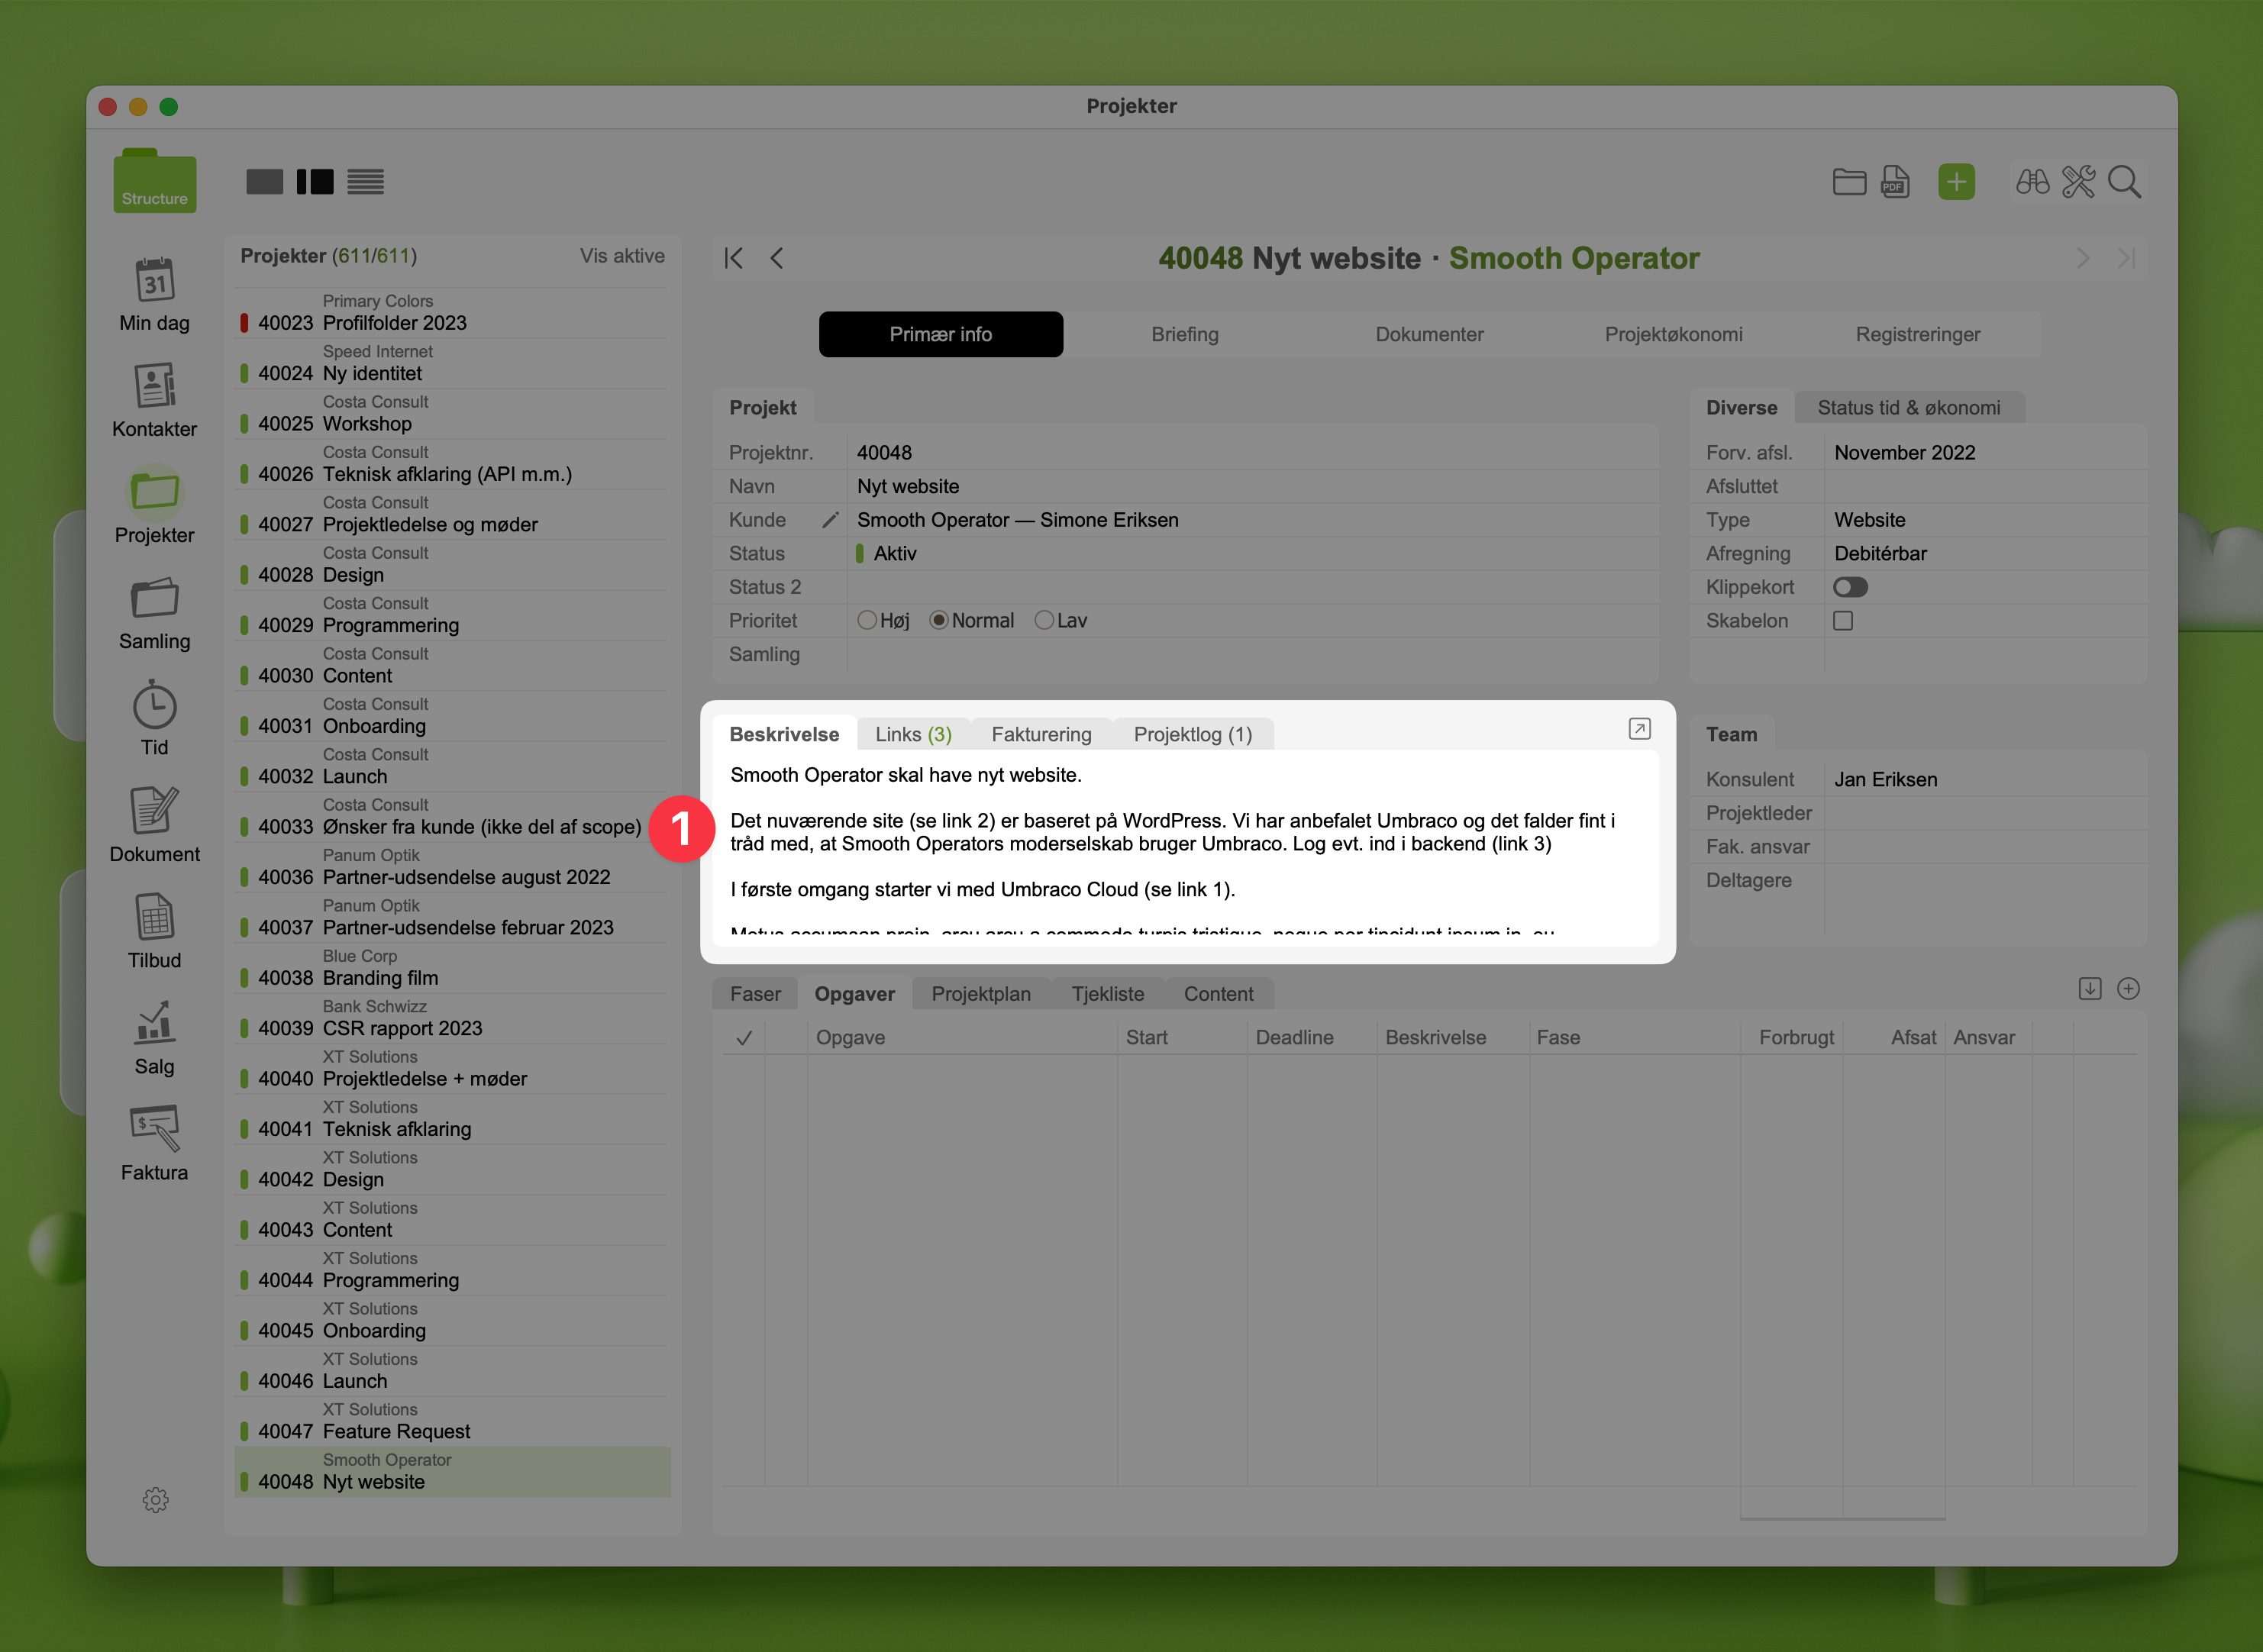The image size is (2263, 1652).
Task: Select the Høj priority radio button
Action: (867, 621)
